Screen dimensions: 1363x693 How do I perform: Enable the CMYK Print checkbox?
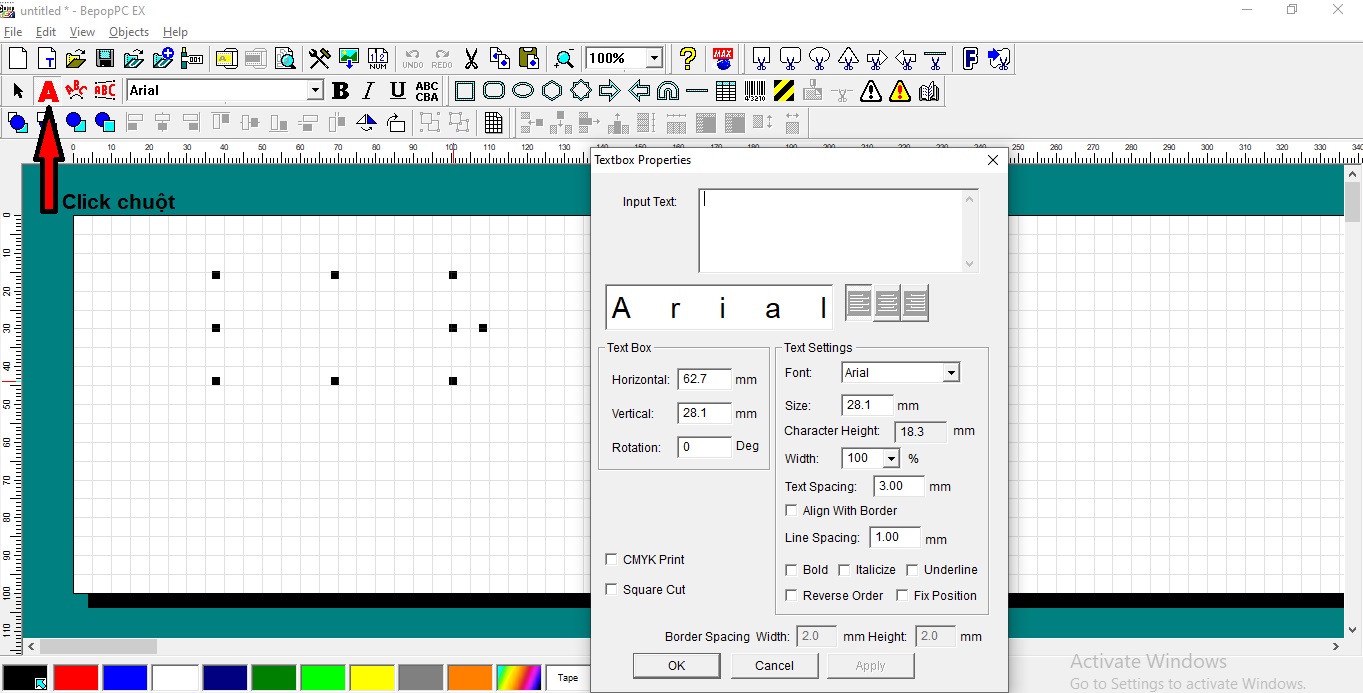(612, 560)
